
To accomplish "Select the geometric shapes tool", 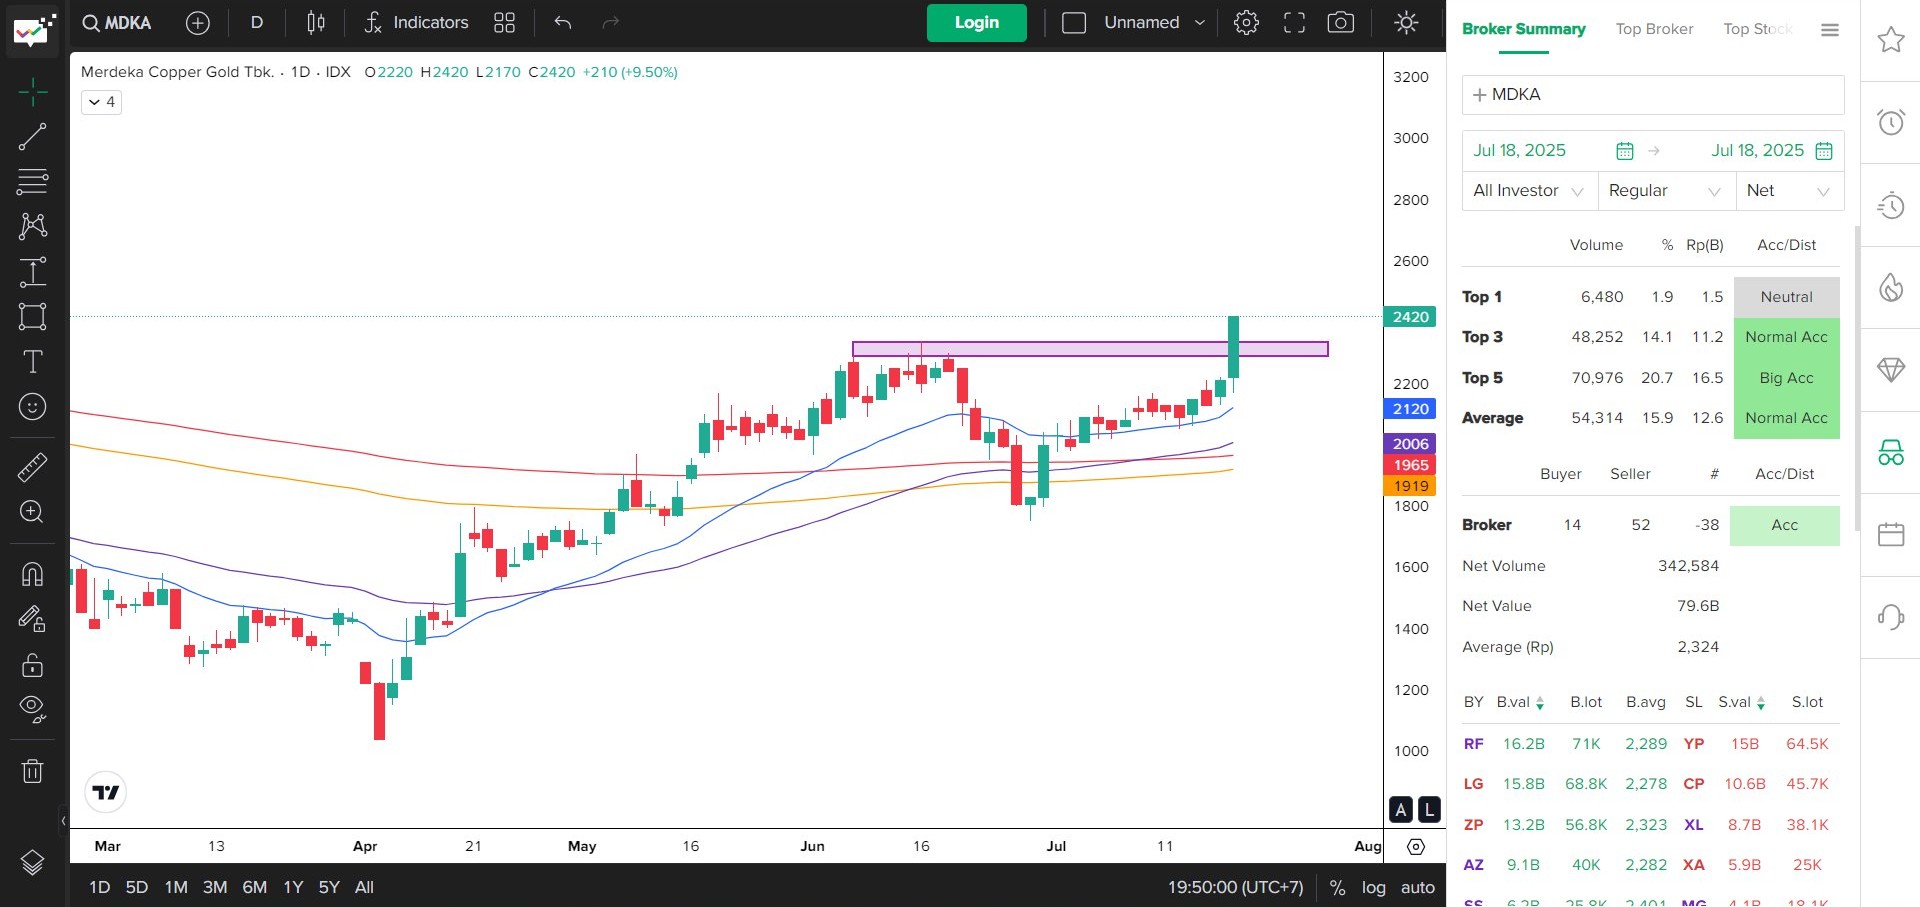I will click(x=33, y=316).
